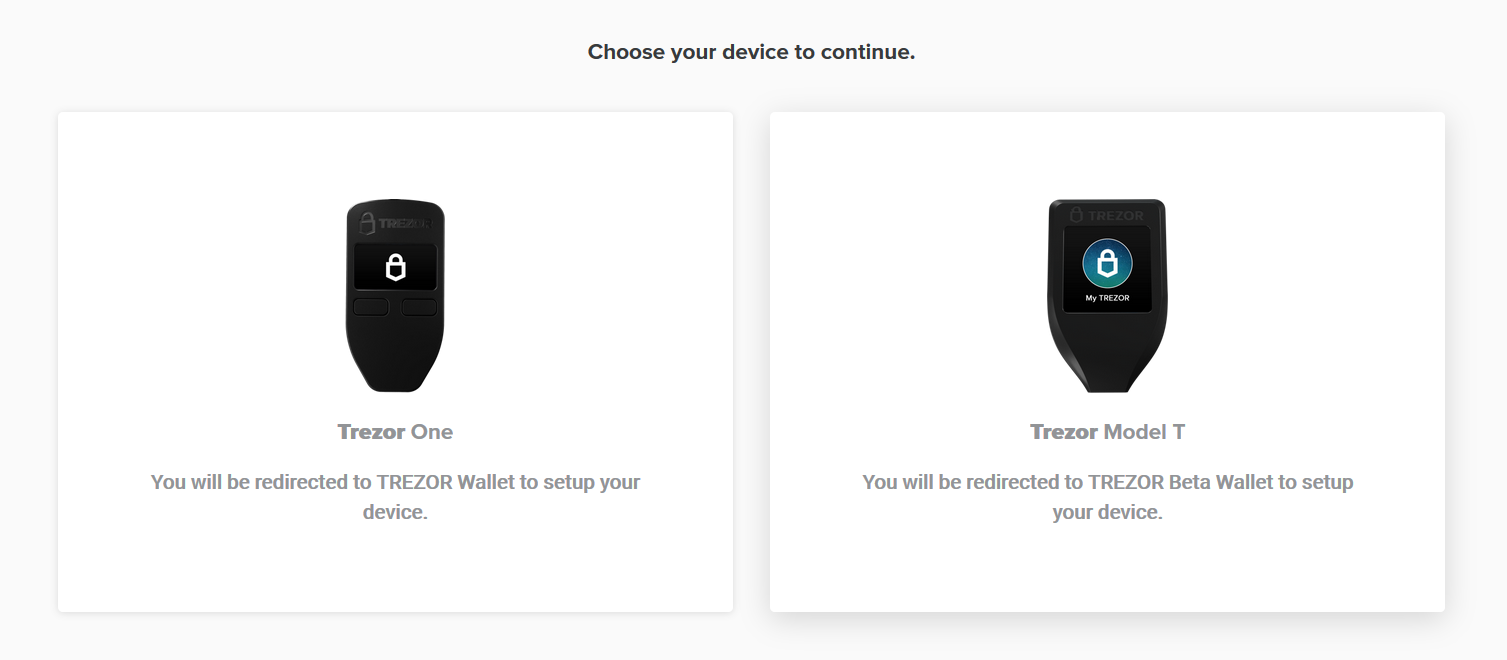Select the Trezor One device image
1507x660 pixels.
(x=396, y=295)
